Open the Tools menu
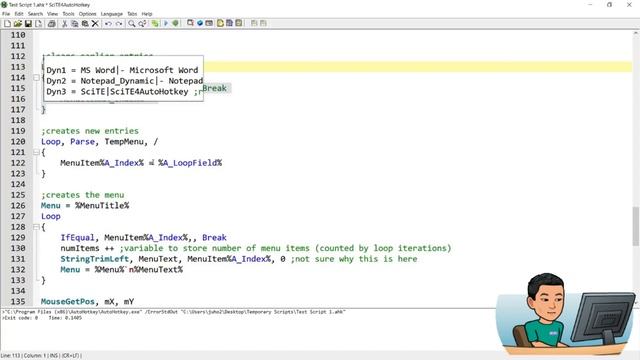This screenshot has height=360, width=640. pos(69,14)
